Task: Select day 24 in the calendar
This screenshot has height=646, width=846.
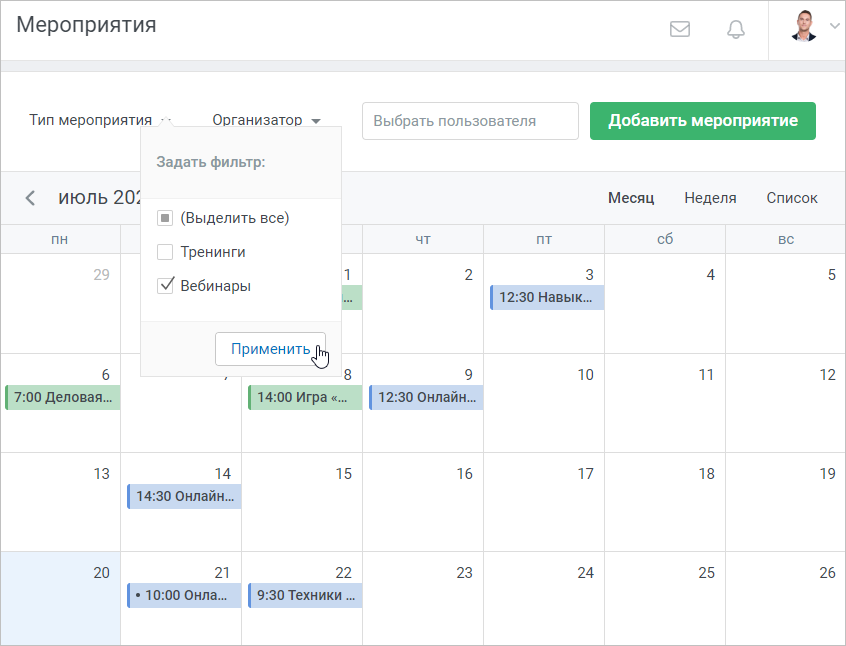Action: [x=544, y=599]
